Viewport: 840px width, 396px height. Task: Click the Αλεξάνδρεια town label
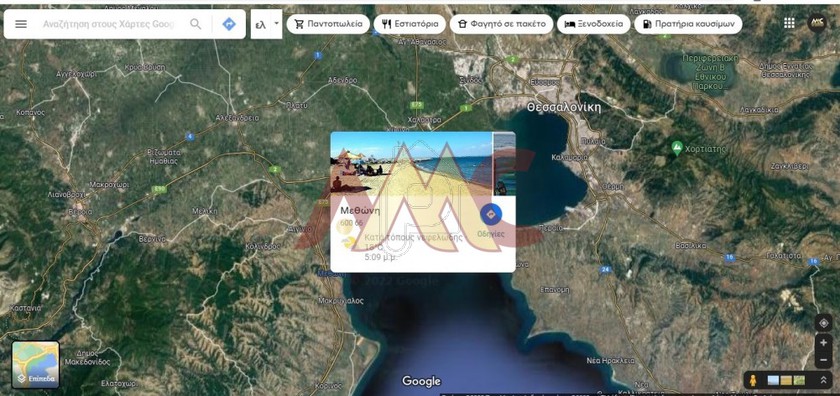pos(237,117)
